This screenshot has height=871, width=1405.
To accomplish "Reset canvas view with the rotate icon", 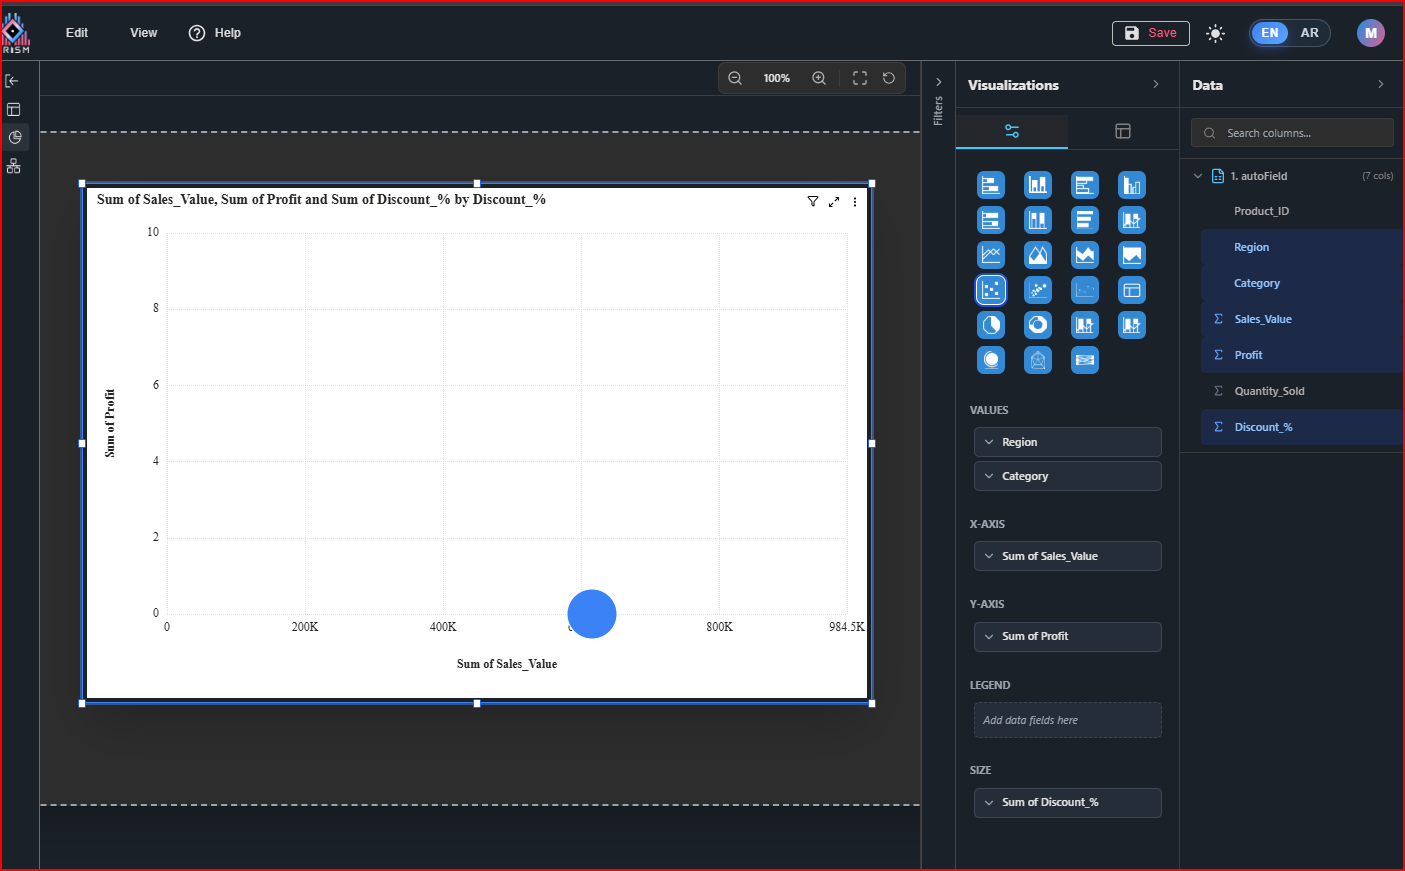I will pyautogui.click(x=889, y=78).
